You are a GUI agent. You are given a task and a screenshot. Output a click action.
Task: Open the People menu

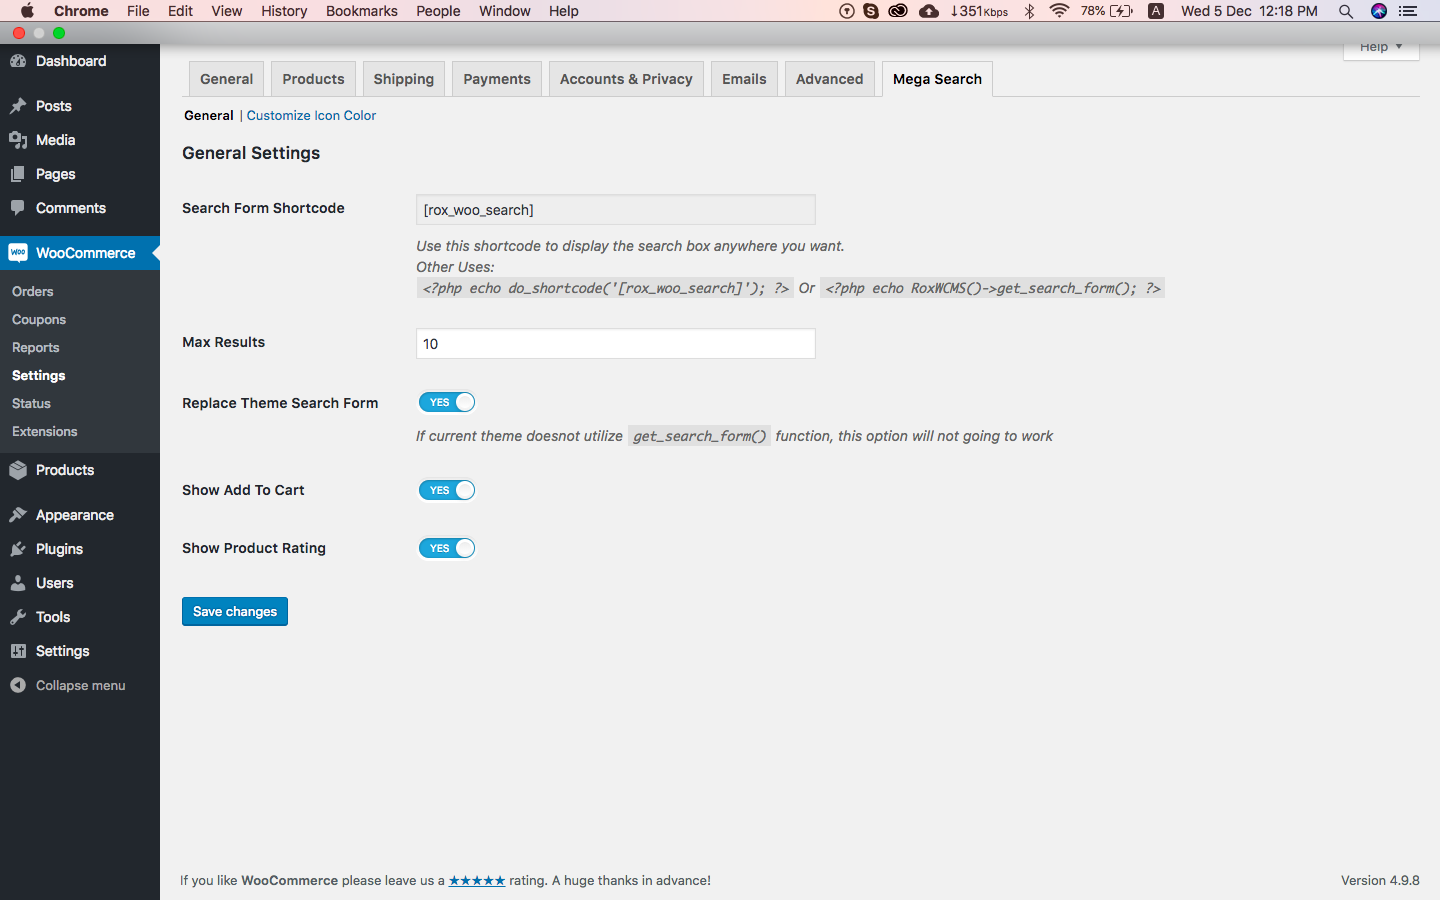click(438, 11)
